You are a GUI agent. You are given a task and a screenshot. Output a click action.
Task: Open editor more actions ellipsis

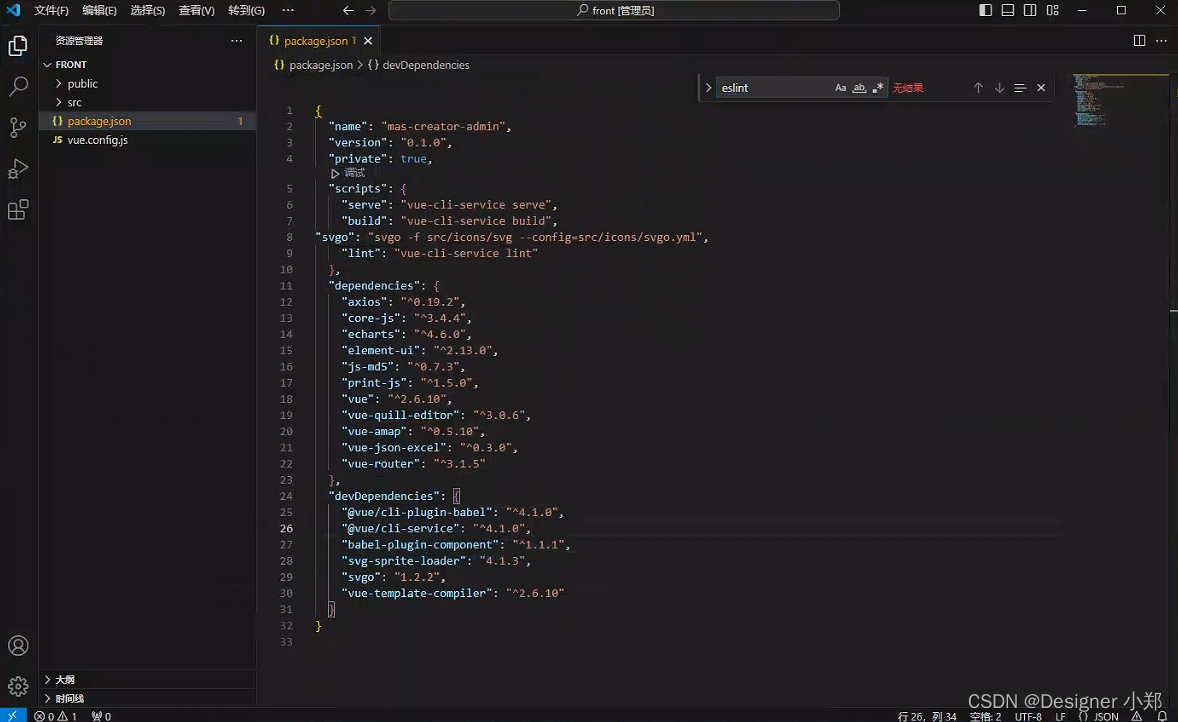point(1161,41)
